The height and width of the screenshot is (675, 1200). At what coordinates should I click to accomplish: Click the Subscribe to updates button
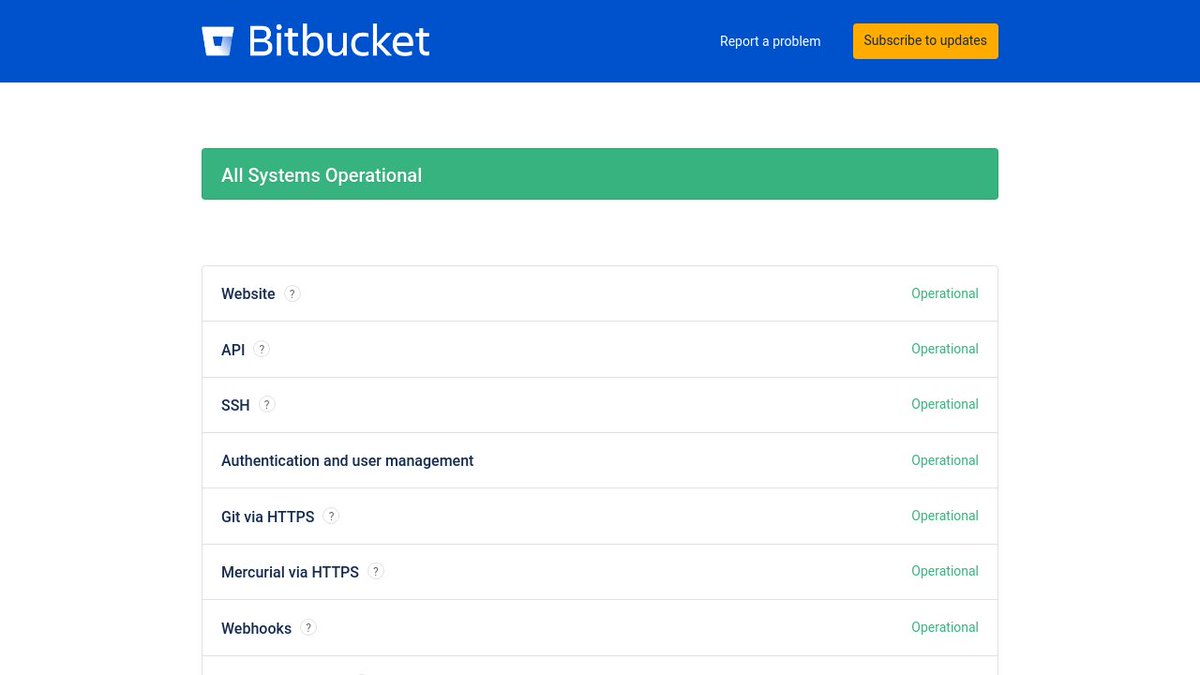coord(925,41)
